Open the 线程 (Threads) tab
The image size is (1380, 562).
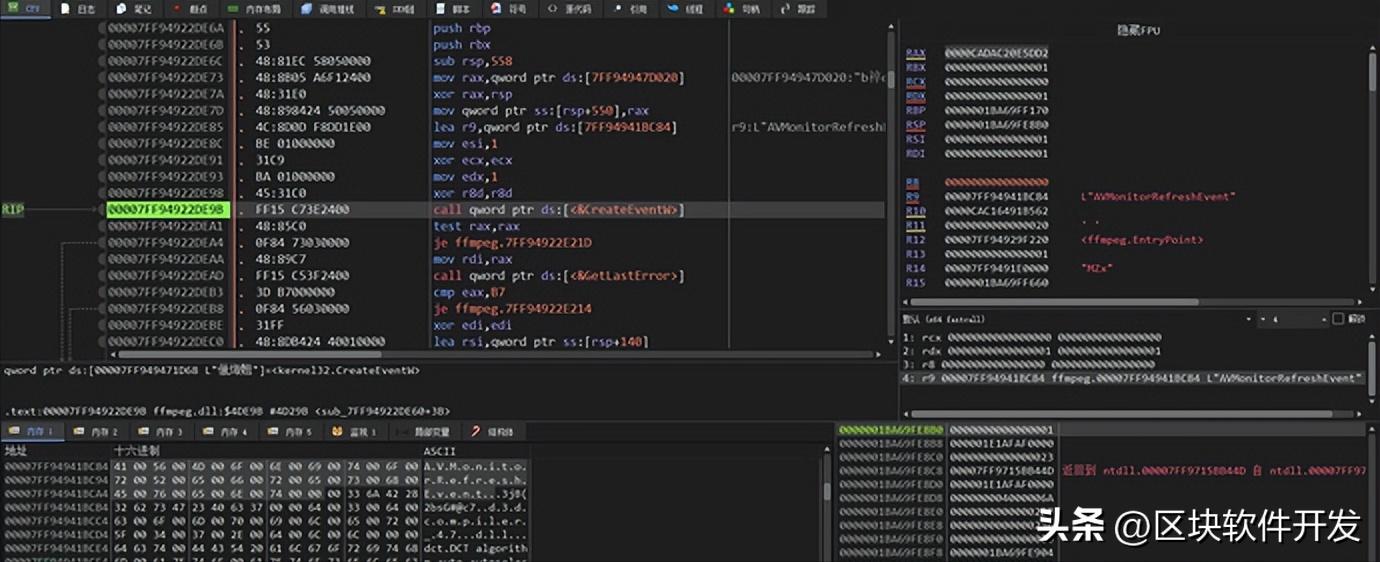point(687,9)
